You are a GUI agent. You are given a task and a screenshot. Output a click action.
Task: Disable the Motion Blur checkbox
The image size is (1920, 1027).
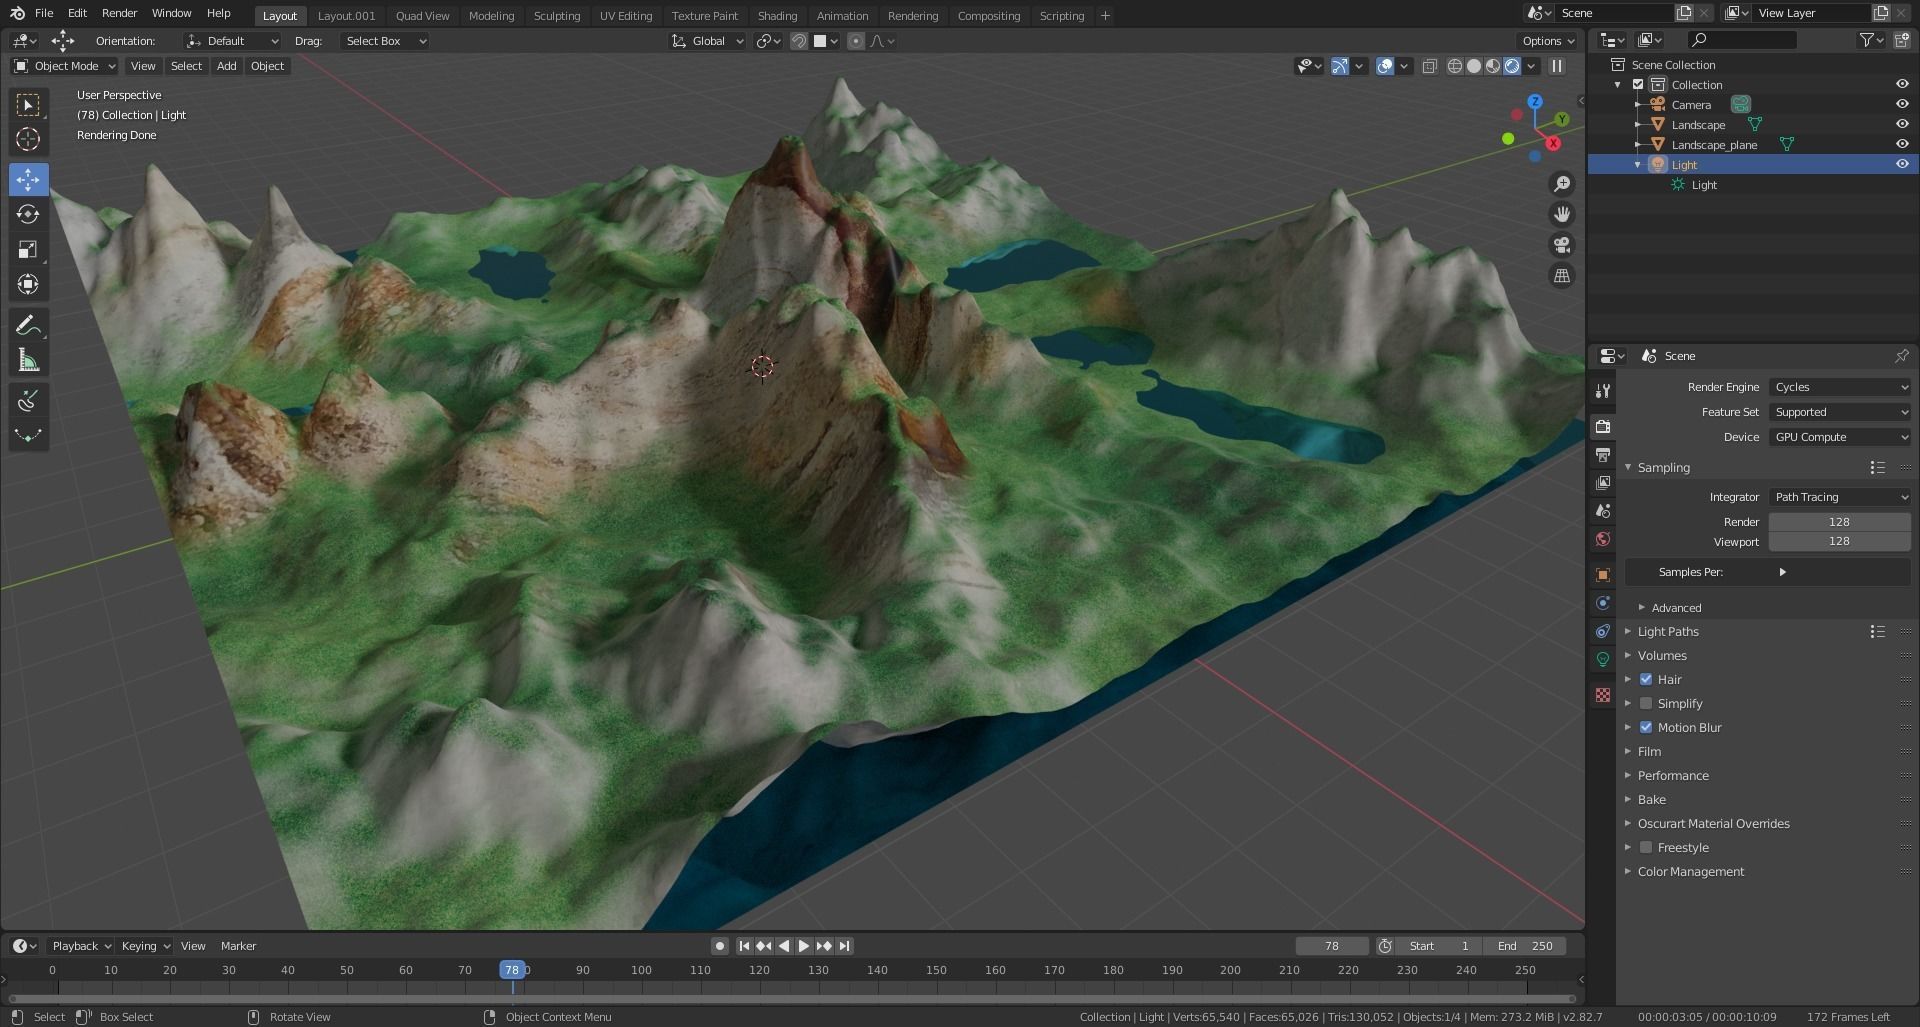[1646, 727]
